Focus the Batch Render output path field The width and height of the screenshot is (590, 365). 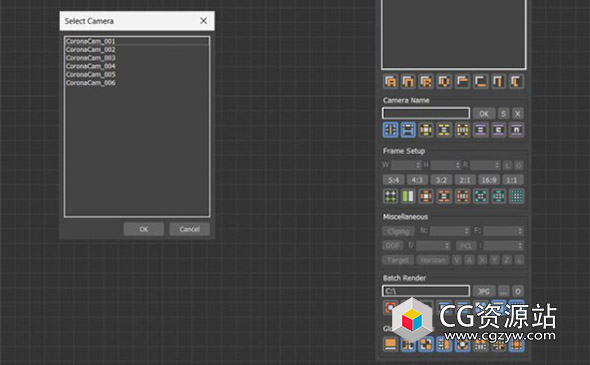coord(426,291)
